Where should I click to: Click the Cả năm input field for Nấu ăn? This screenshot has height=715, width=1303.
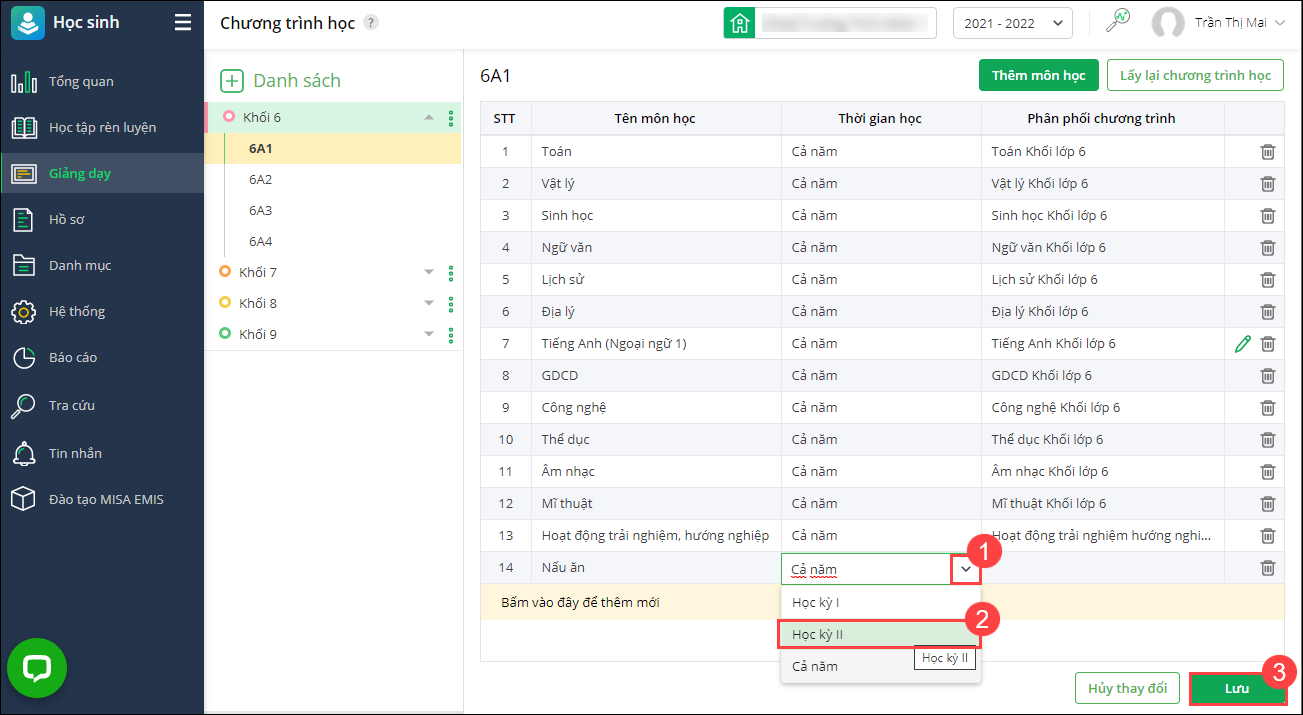pyautogui.click(x=867, y=569)
